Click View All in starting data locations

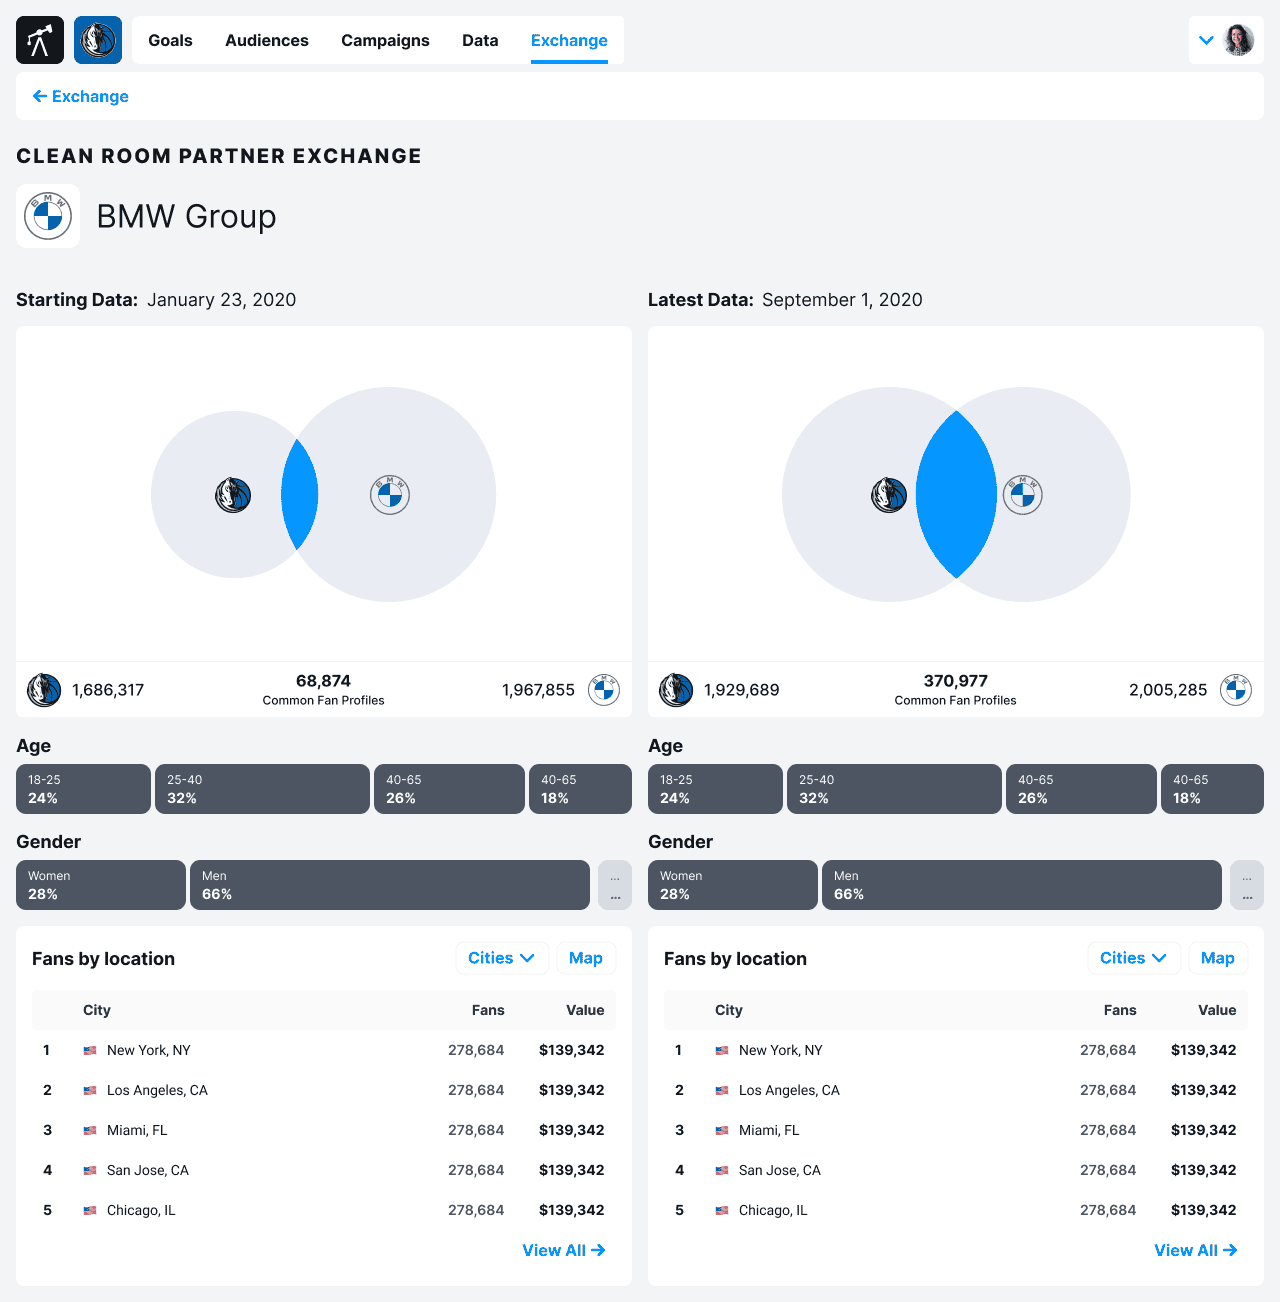564,1250
